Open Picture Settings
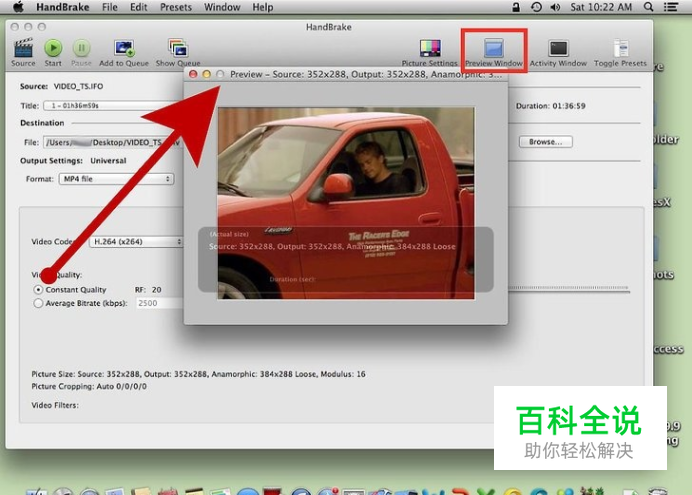The height and width of the screenshot is (495, 692). pos(429,52)
